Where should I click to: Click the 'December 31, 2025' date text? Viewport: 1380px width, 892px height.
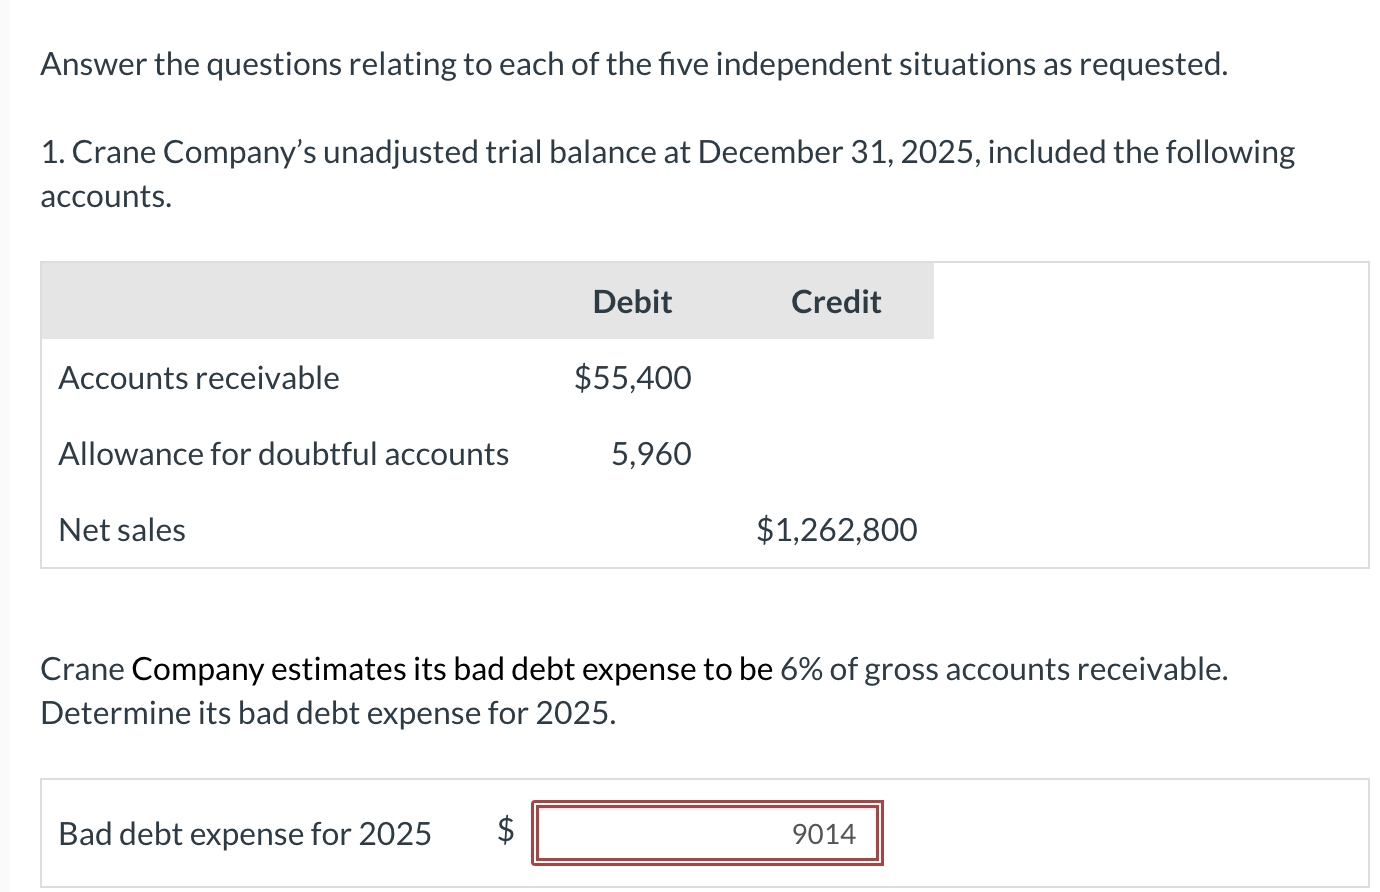pyautogui.click(x=838, y=152)
